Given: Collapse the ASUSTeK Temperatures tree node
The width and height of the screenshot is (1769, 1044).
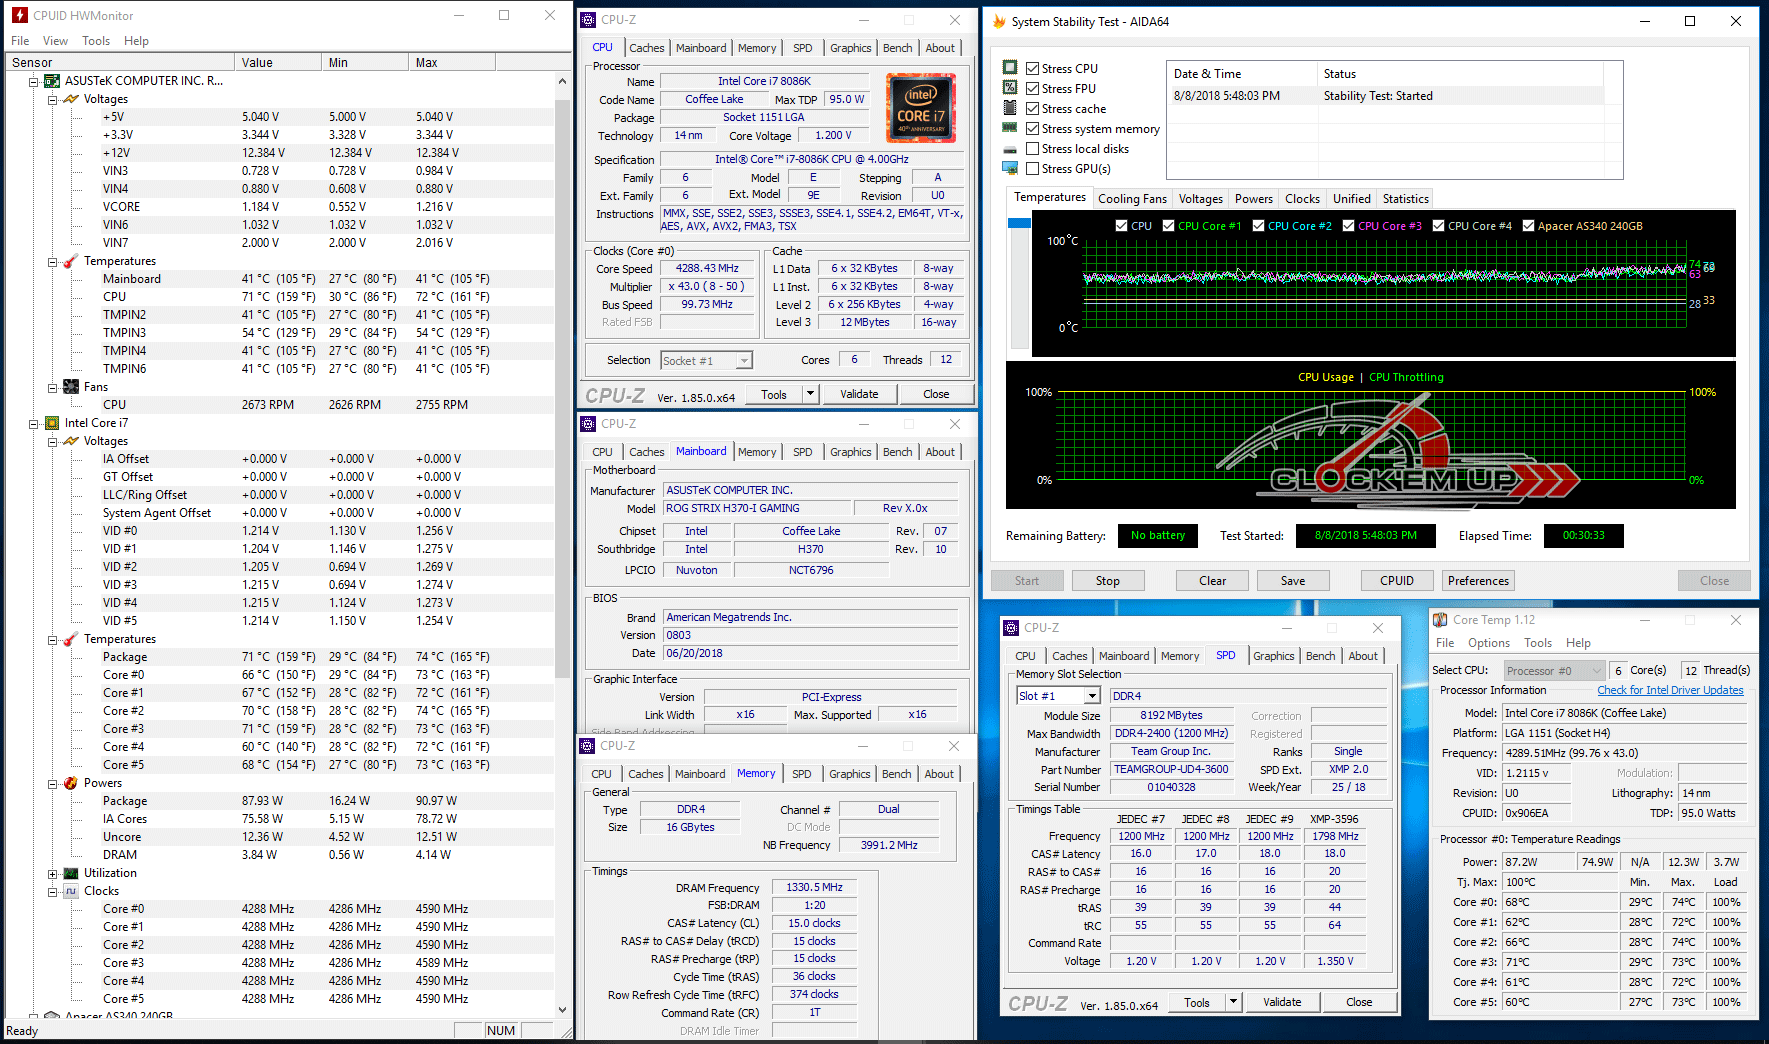Looking at the screenshot, I should pyautogui.click(x=52, y=262).
